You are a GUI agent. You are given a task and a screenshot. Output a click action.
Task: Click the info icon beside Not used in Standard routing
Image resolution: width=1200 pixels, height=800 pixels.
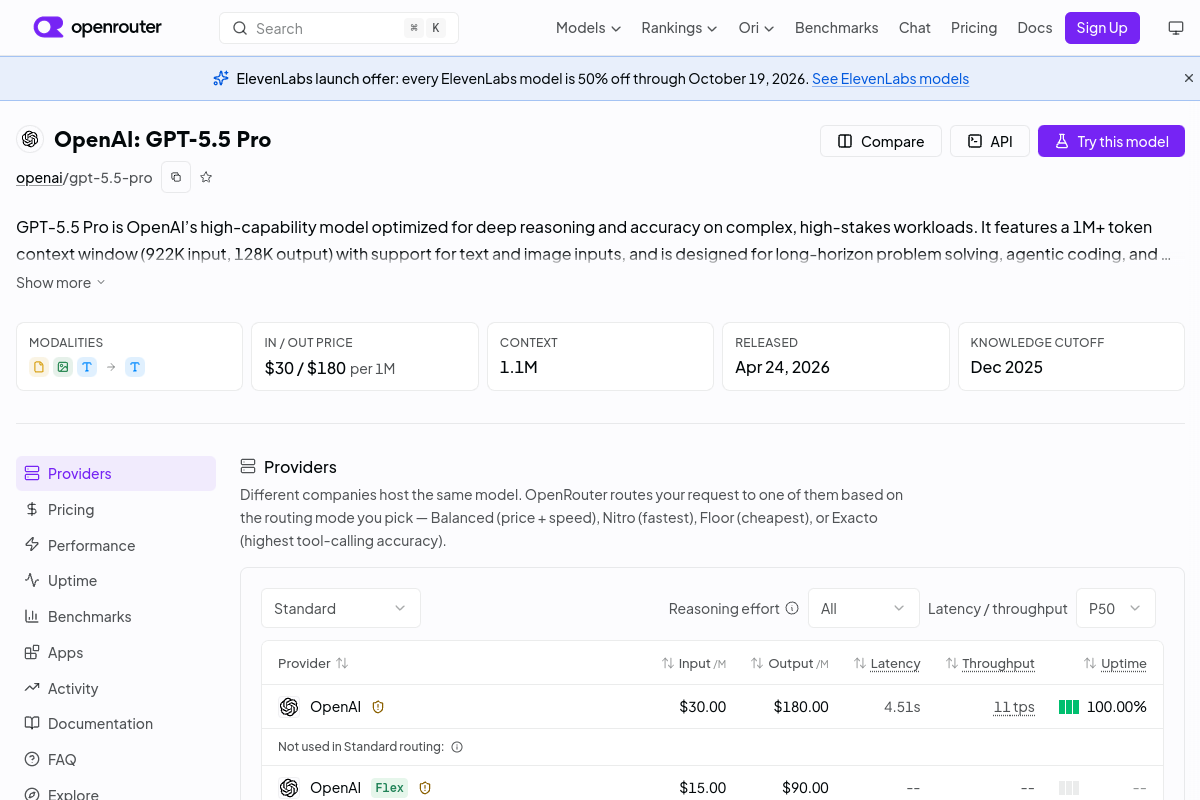click(457, 747)
